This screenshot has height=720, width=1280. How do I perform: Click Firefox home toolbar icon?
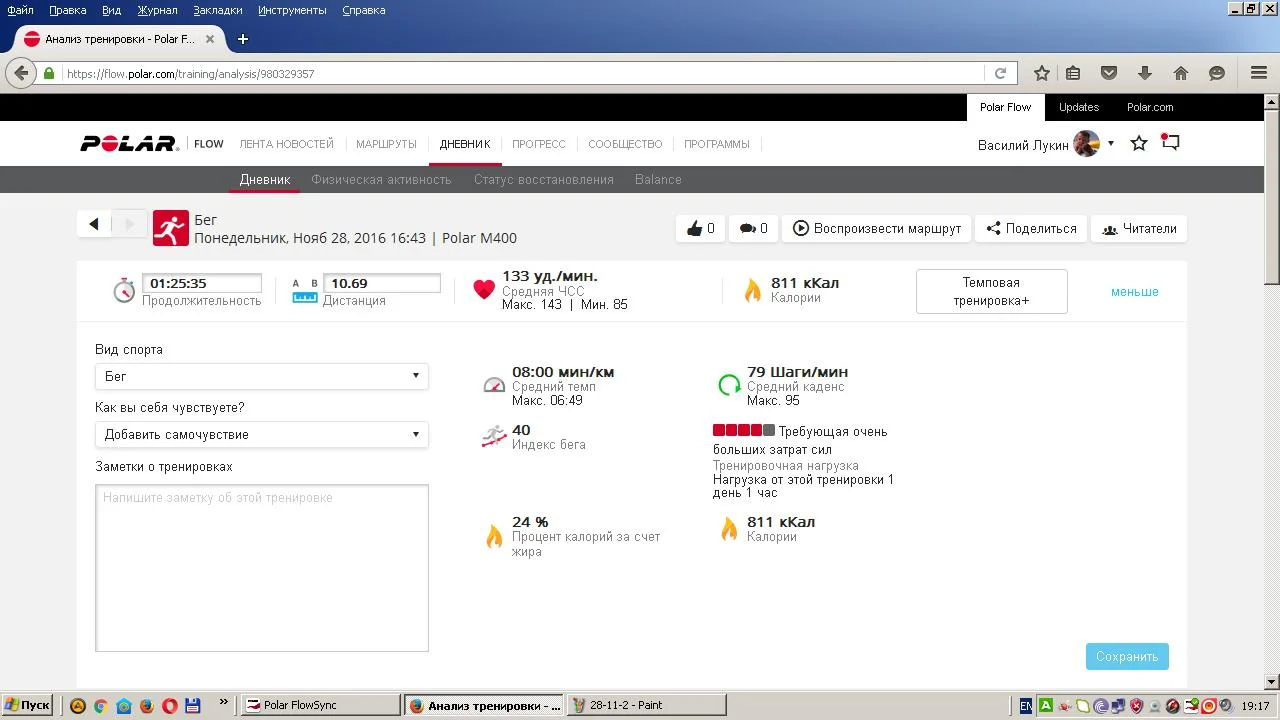point(1181,73)
